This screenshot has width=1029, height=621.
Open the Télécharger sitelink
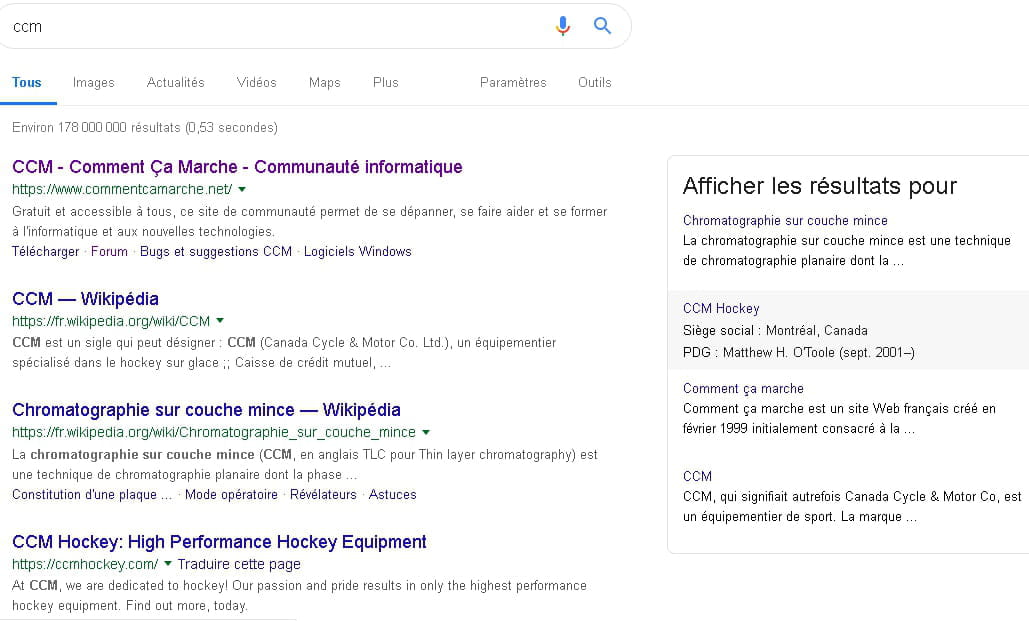coord(45,251)
